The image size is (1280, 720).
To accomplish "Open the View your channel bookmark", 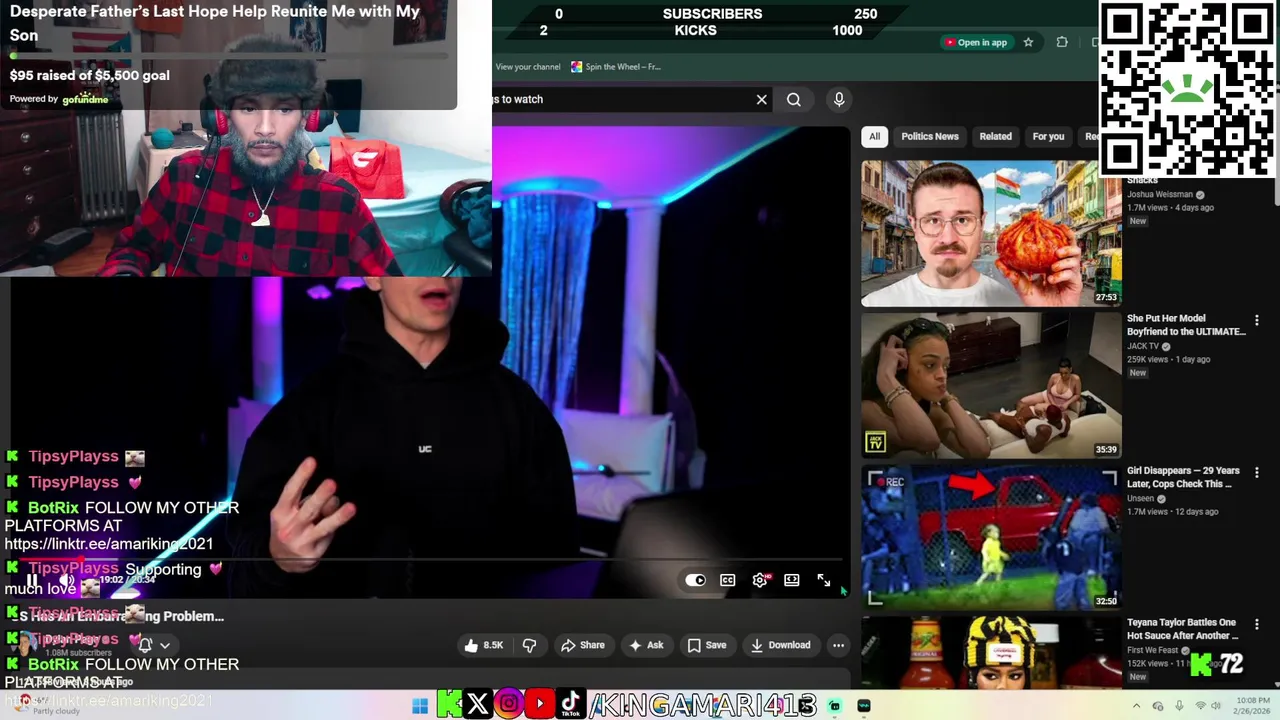I will click(528, 67).
